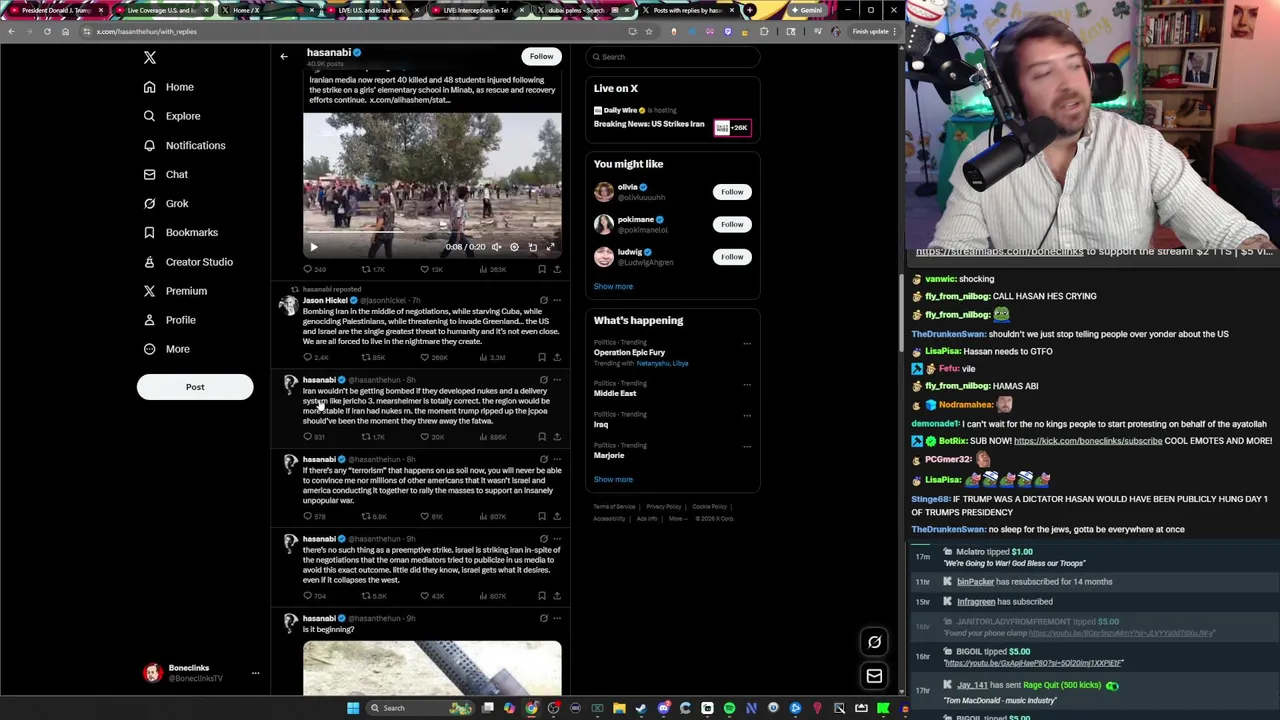This screenshot has width=1280, height=720.
Task: Open options for Marjorie trend
Action: (x=747, y=447)
